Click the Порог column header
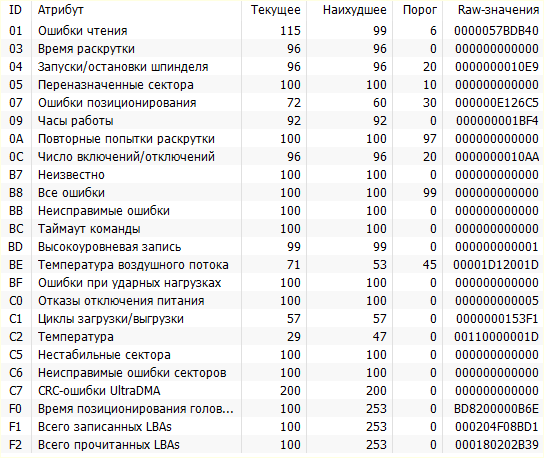The image size is (544, 458). 418,10
